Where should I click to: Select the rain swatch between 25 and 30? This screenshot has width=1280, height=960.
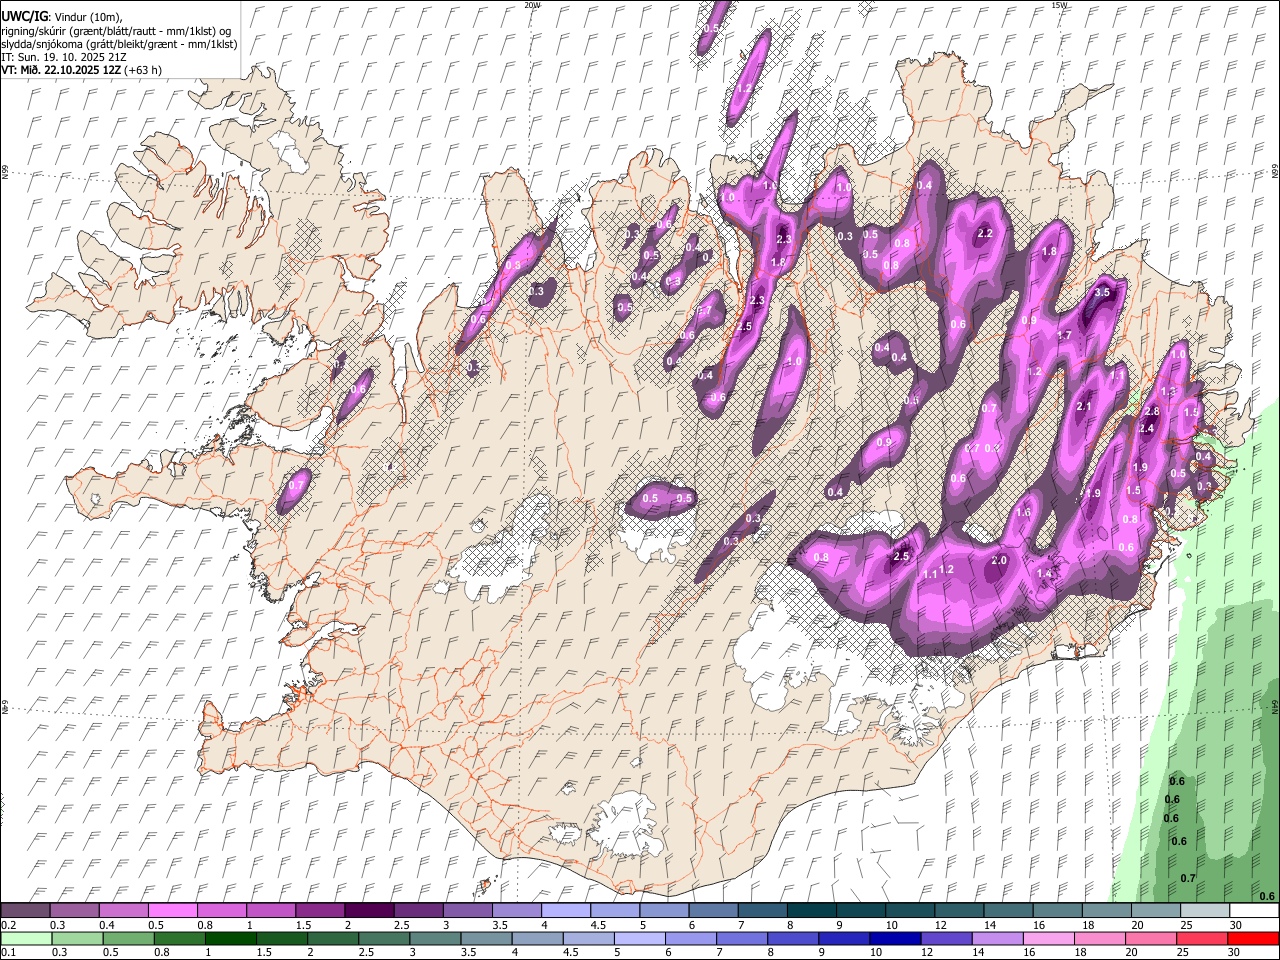point(1200,939)
